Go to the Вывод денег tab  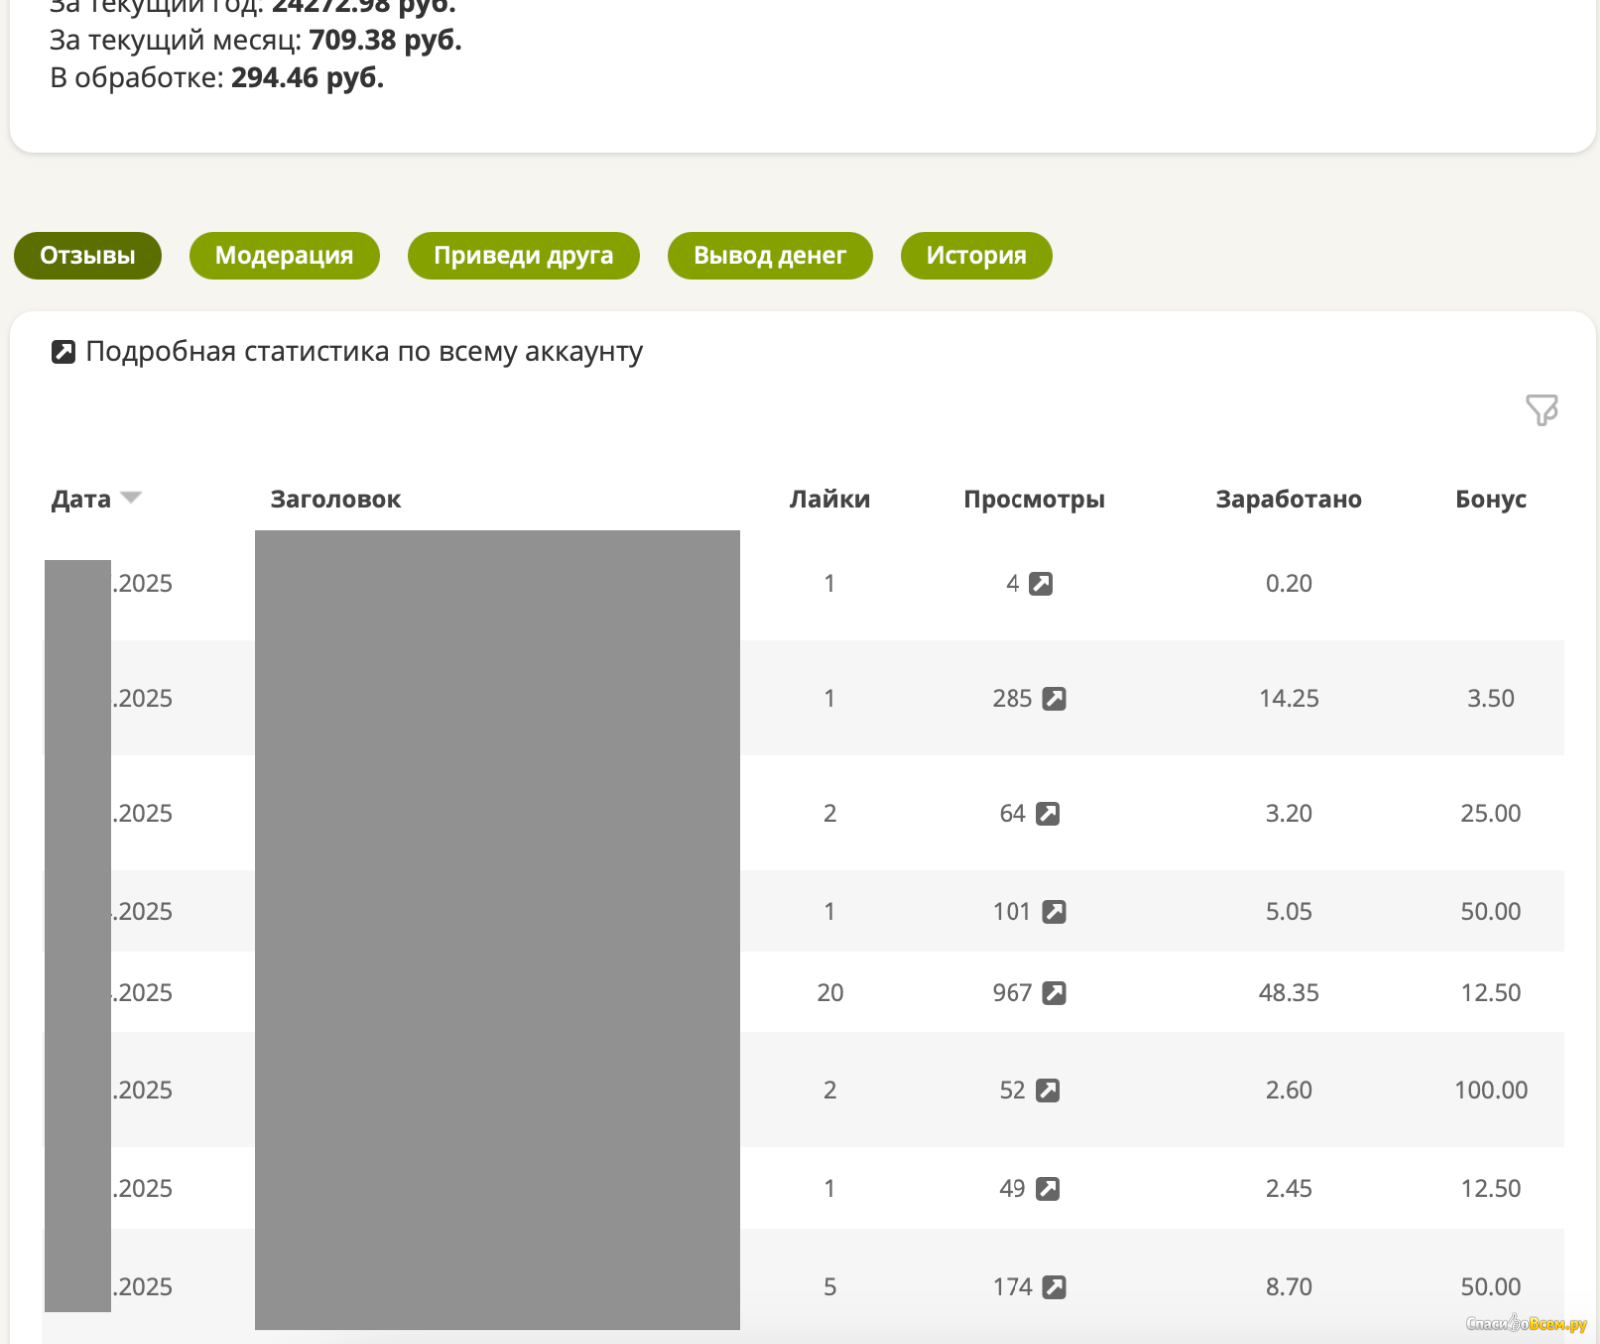click(x=770, y=256)
